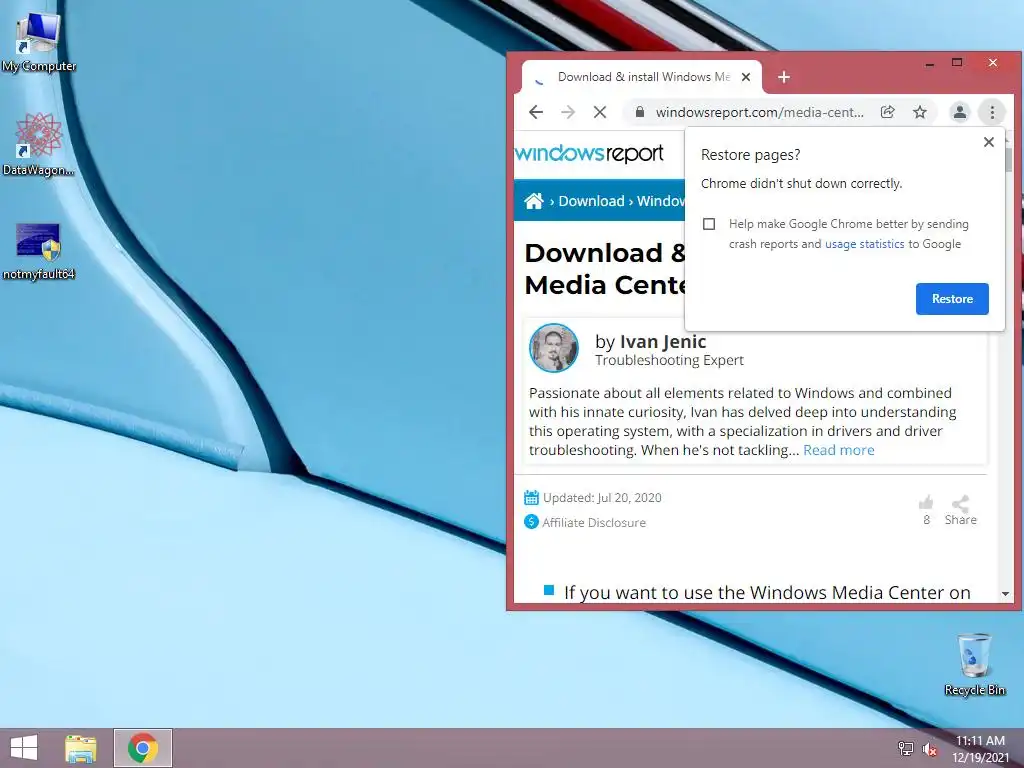Click Read more in author bio
The image size is (1024, 768).
[839, 450]
